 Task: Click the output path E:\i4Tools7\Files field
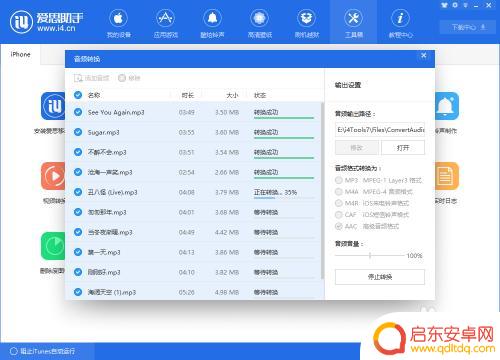pyautogui.click(x=380, y=130)
